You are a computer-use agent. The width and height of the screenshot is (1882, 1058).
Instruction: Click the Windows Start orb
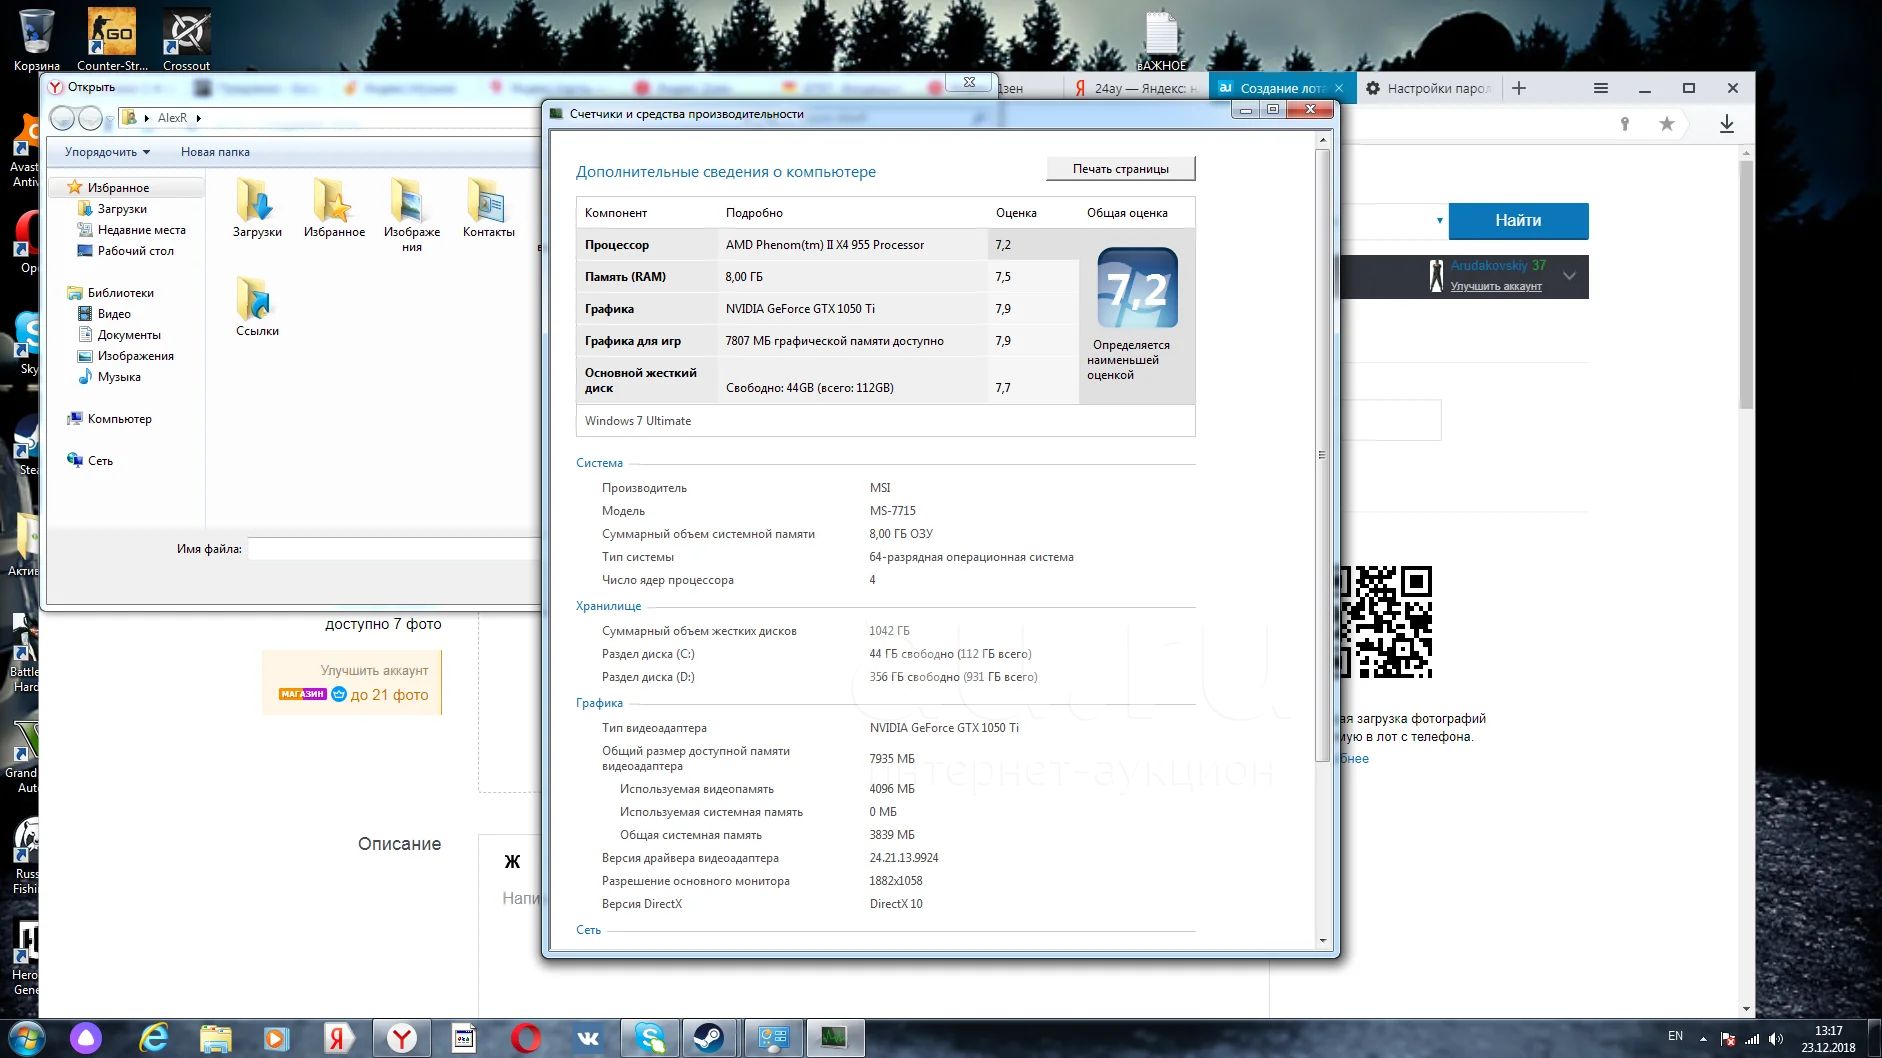pos(25,1039)
